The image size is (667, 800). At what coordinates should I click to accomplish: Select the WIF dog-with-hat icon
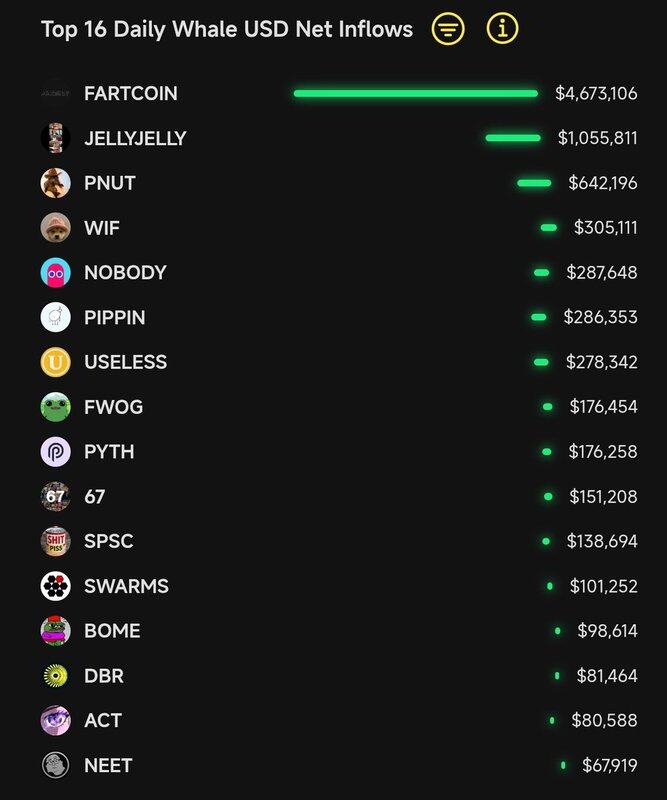click(x=55, y=228)
